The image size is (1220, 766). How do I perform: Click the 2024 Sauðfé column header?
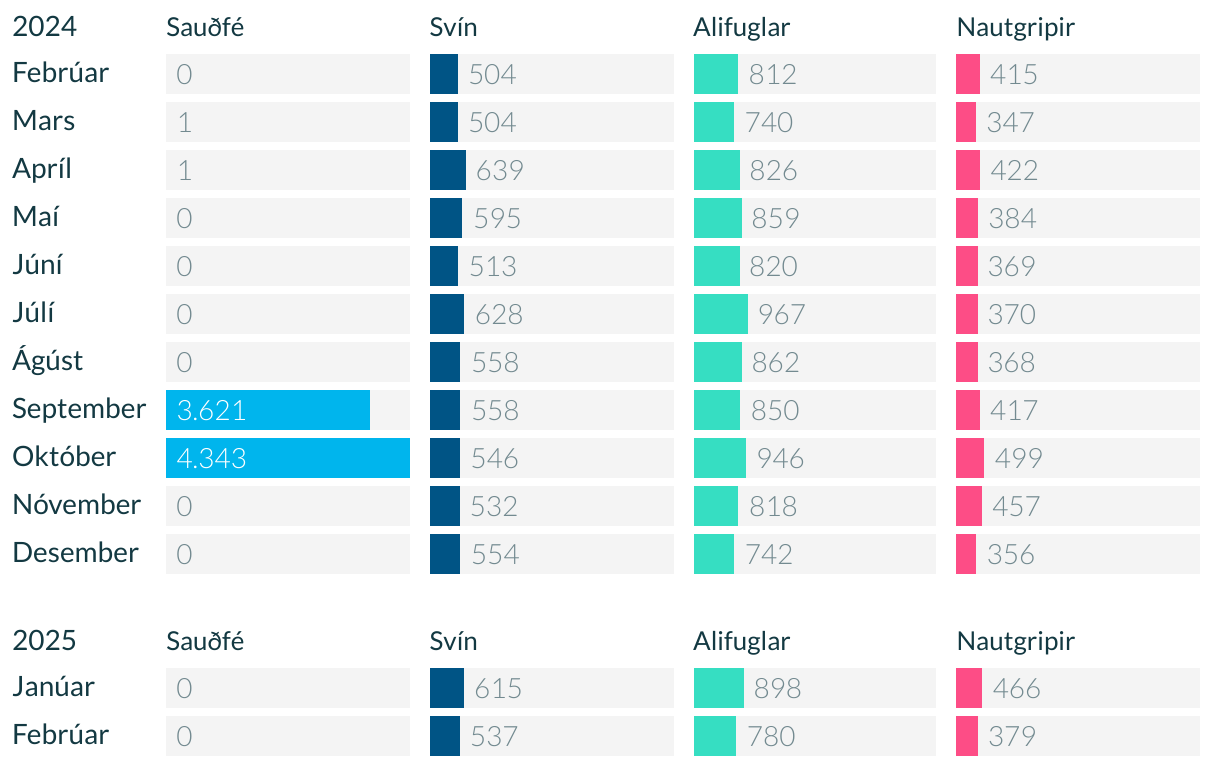(205, 27)
